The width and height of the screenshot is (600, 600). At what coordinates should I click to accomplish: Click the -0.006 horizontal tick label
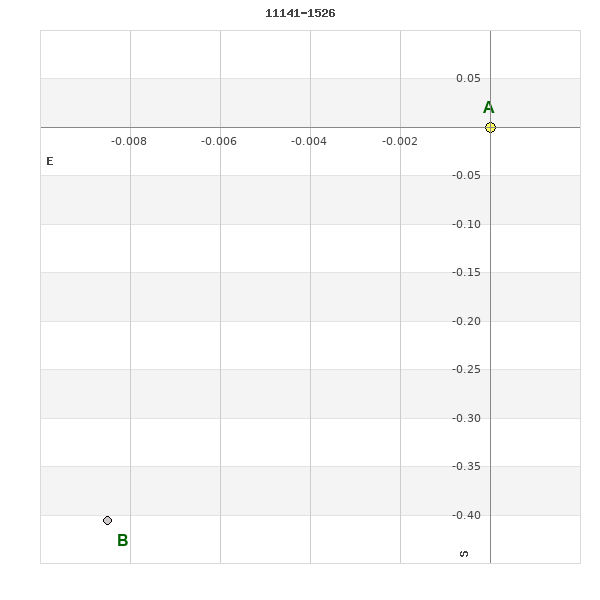tap(219, 141)
